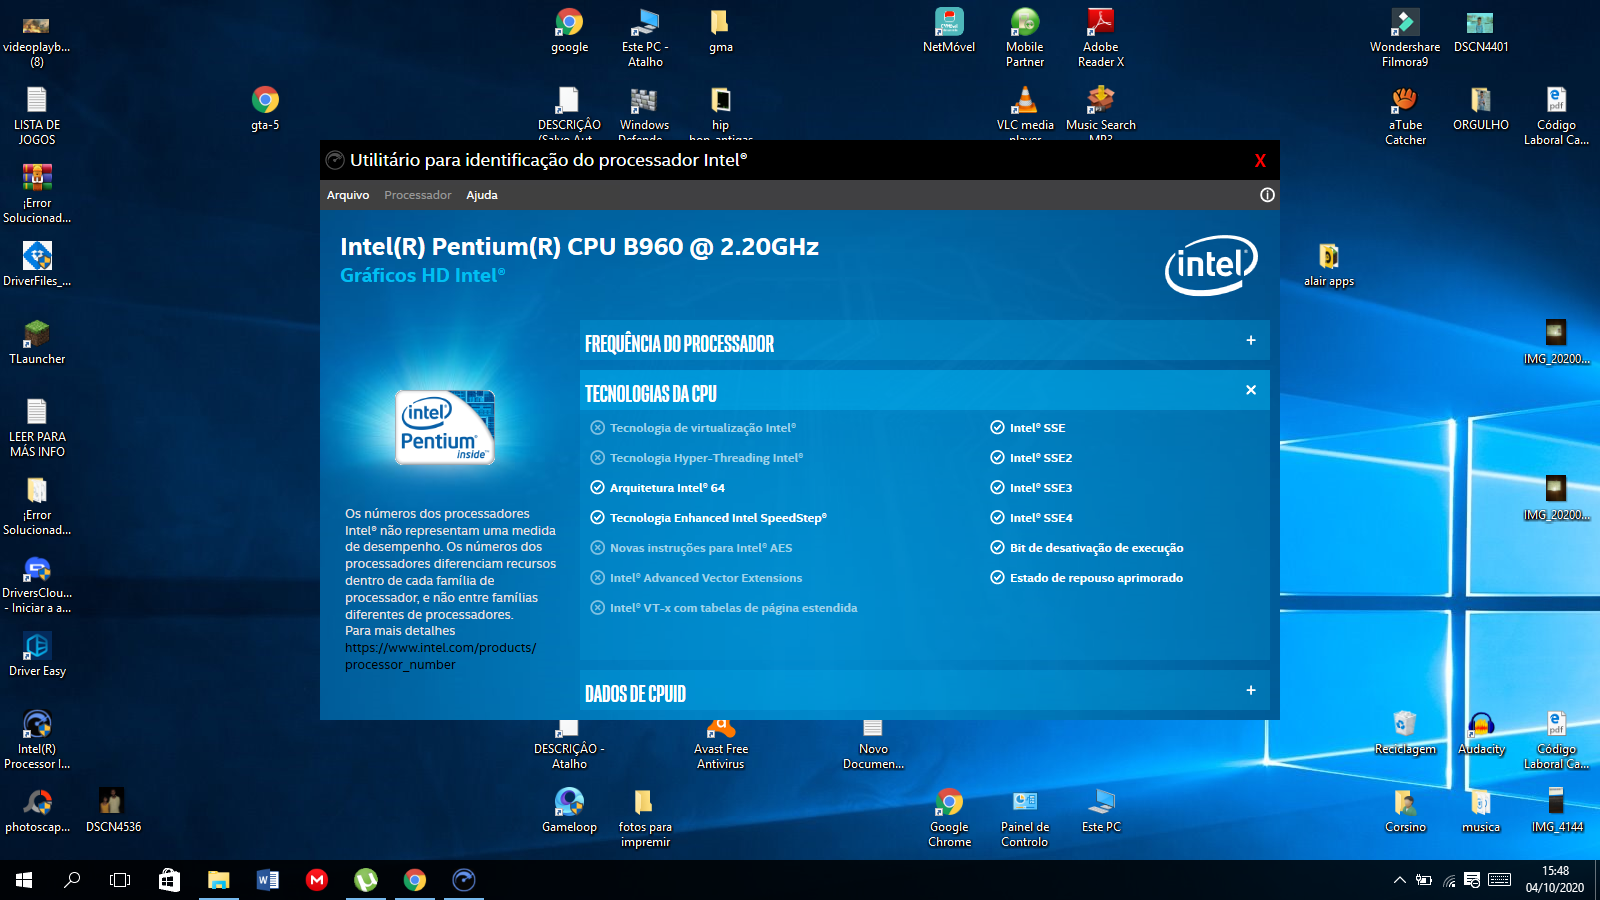
Task: Open the gma folder on desktop
Action: [720, 30]
